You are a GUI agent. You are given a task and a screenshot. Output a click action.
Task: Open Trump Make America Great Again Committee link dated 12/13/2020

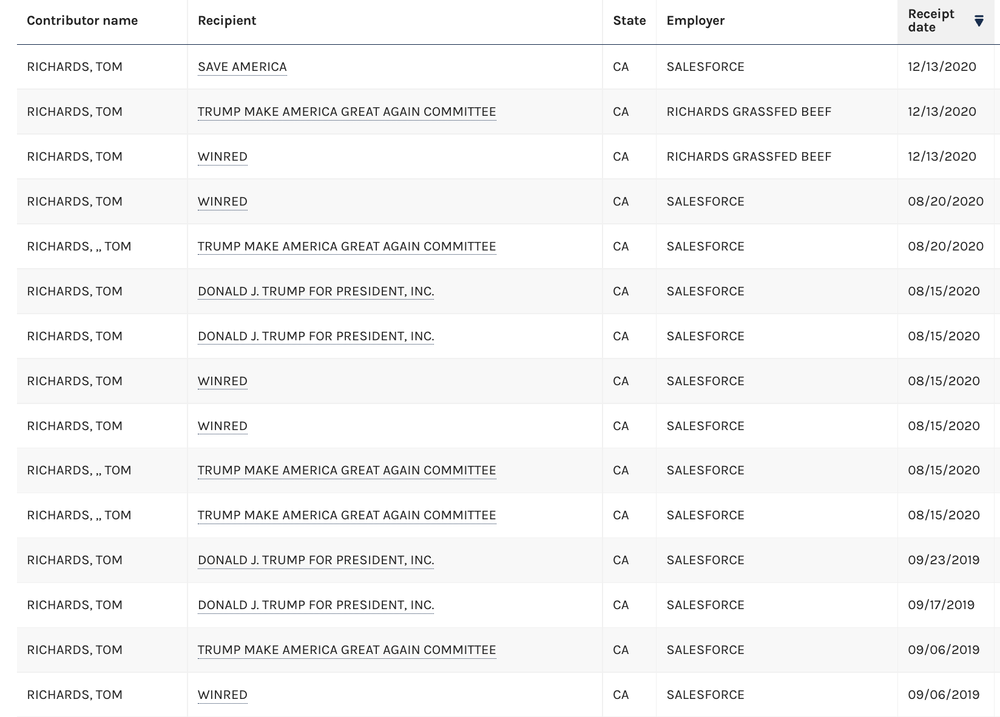(346, 112)
